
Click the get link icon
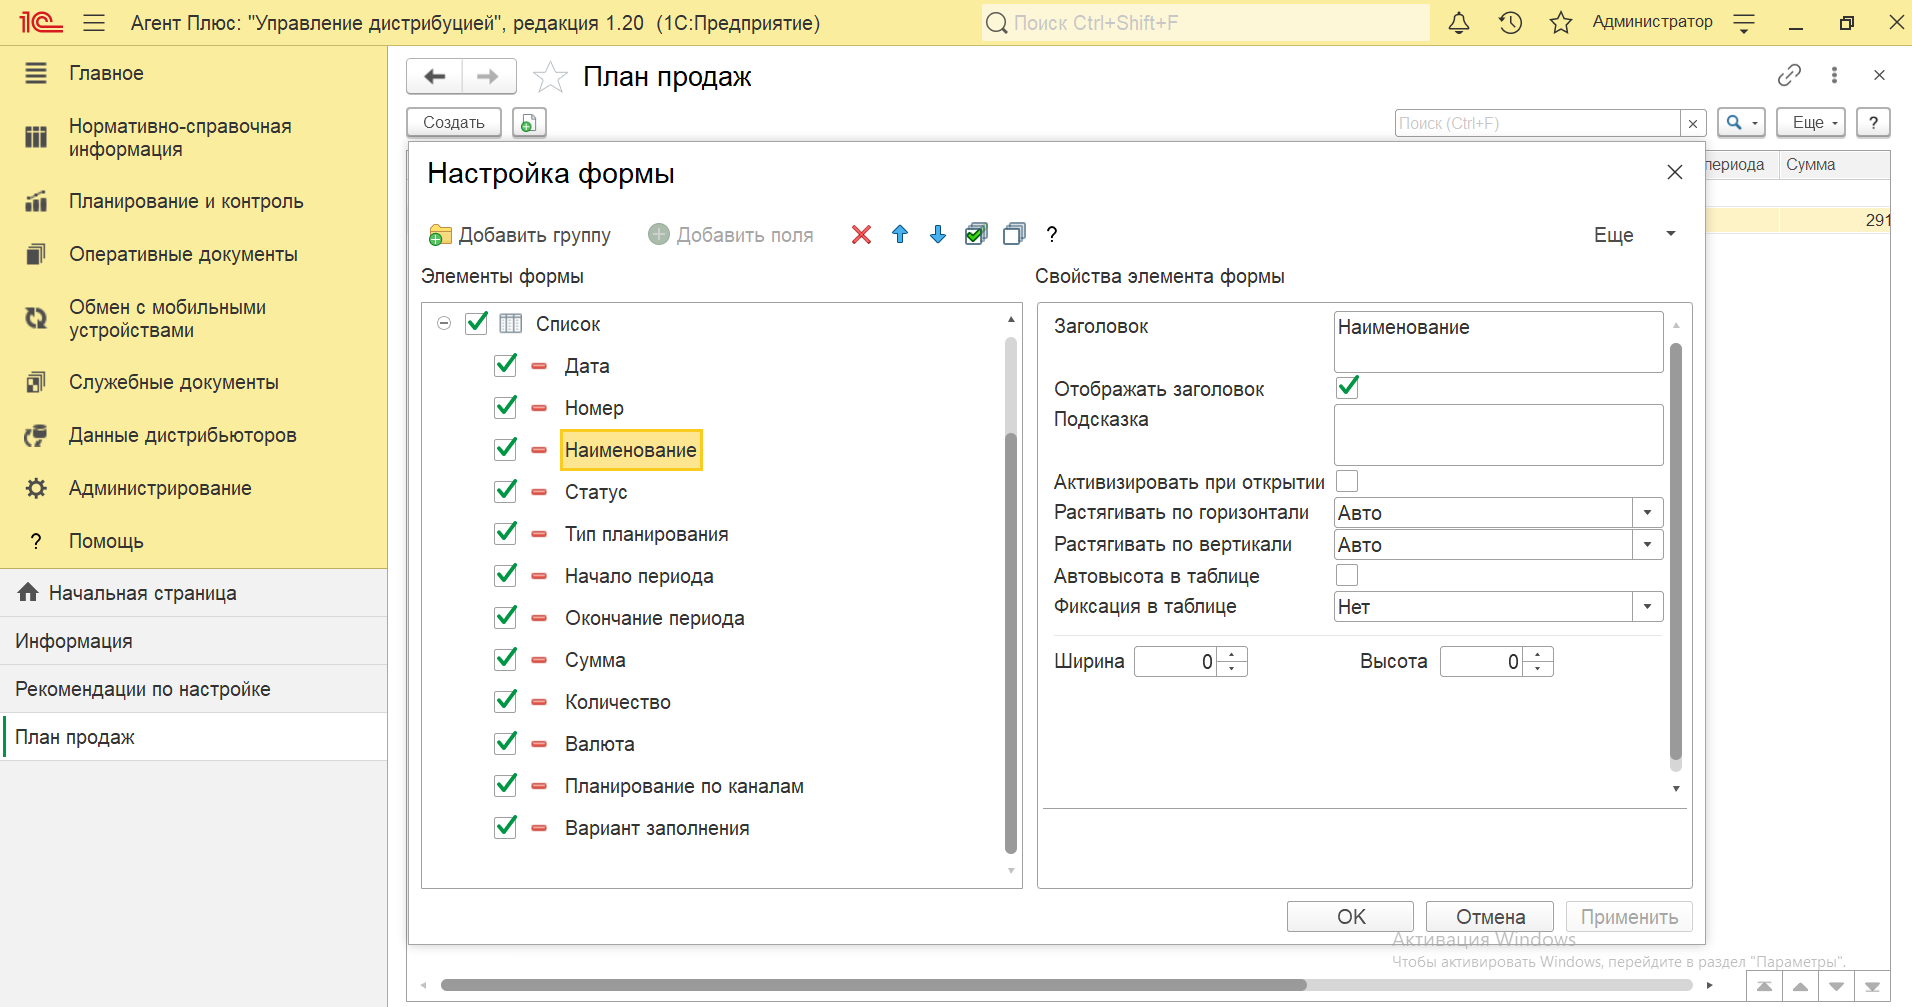pyautogui.click(x=1789, y=75)
